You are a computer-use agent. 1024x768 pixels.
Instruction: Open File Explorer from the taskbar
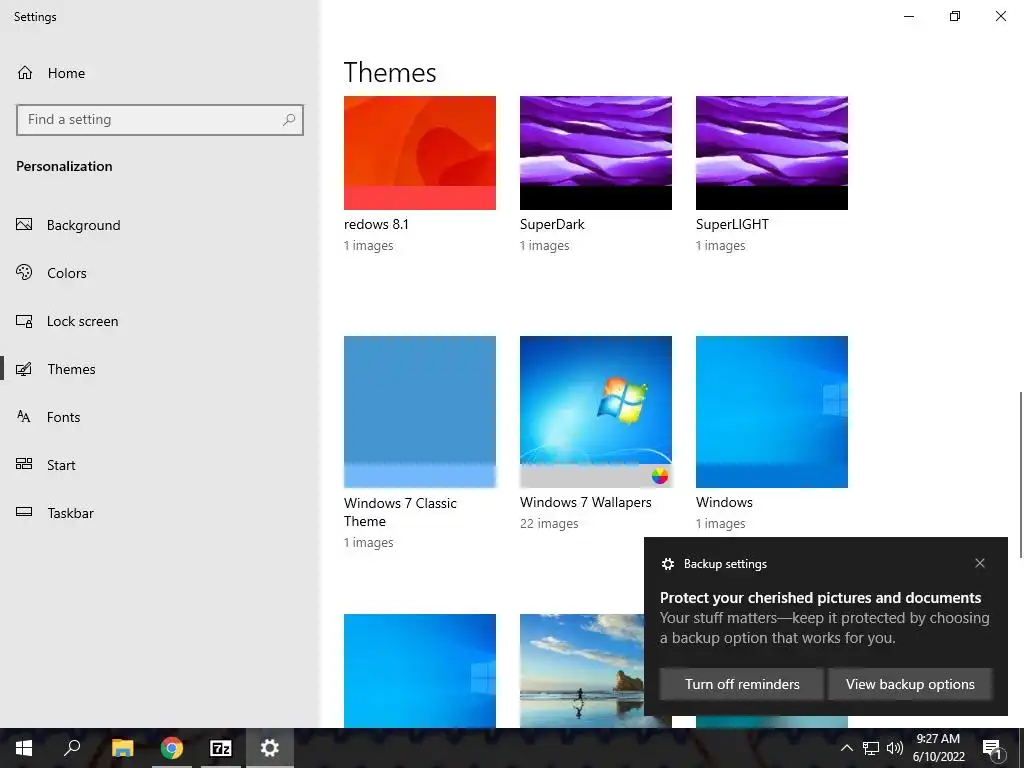coord(122,748)
